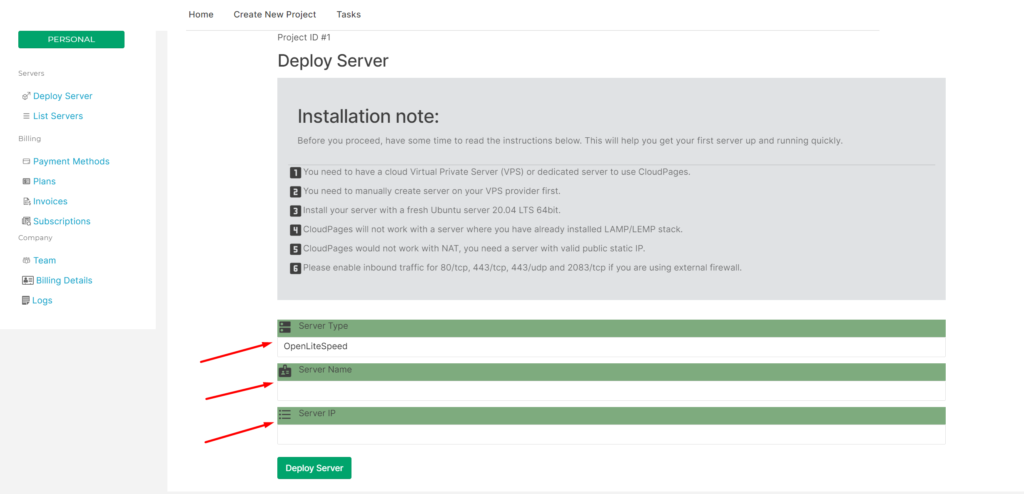Click the Invoices document icon
The image size is (1024, 494).
coord(26,201)
